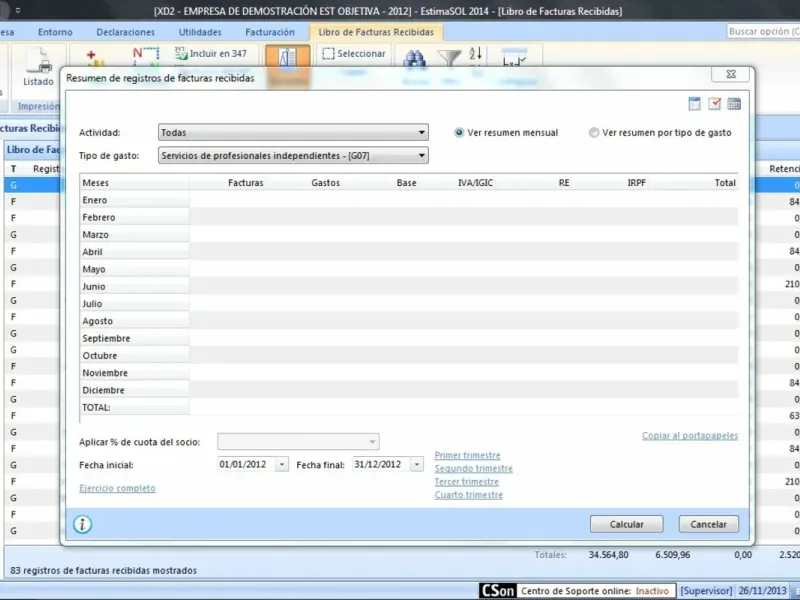The image size is (800, 600).
Task: Click the red checkmark clipboard icon
Action: tap(714, 104)
